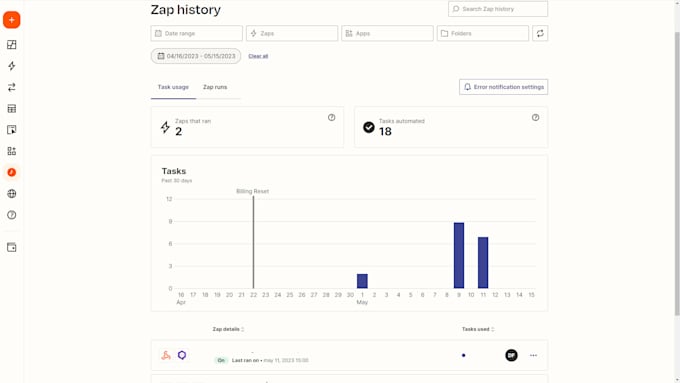
Task: Click the orange Create plus button
Action: tap(12, 20)
